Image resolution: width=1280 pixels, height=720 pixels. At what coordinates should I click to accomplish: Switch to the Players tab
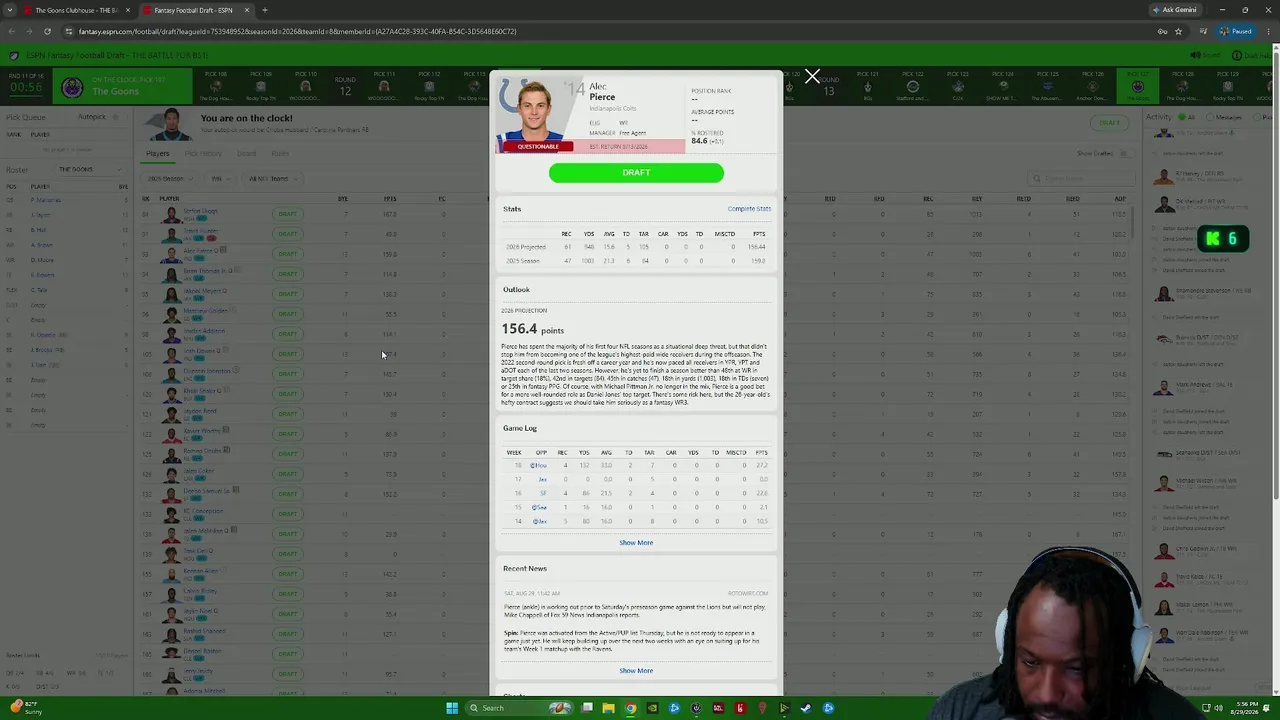158,154
